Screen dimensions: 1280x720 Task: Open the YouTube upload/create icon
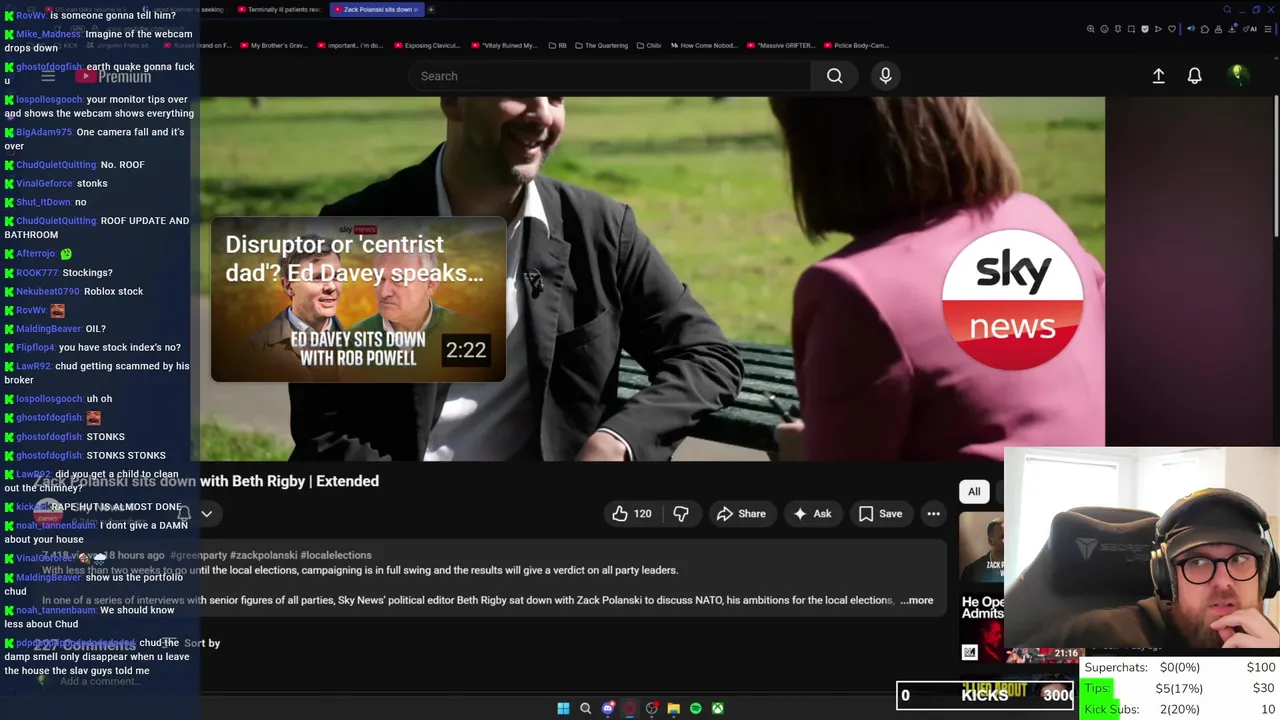[1158, 76]
